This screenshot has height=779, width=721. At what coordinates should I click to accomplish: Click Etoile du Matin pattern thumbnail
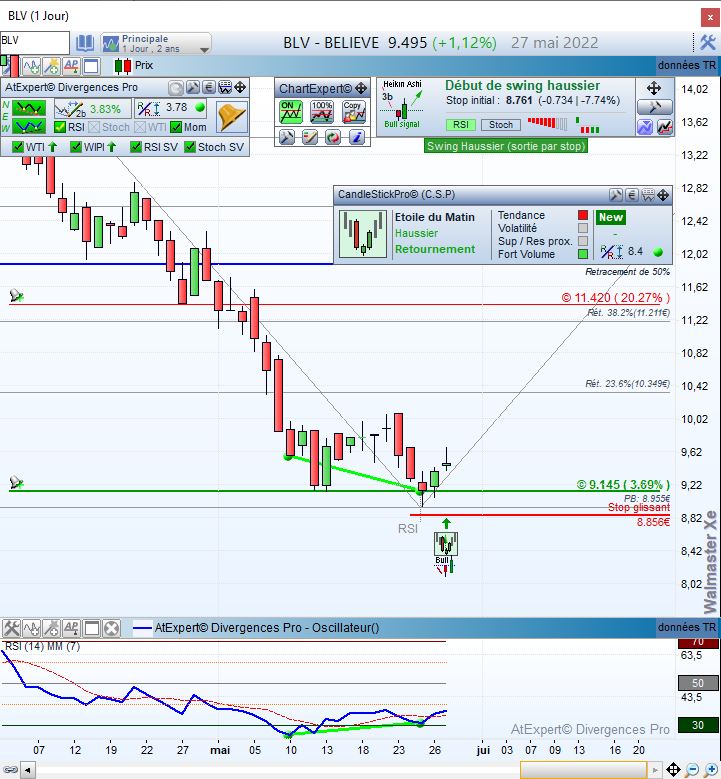(x=363, y=234)
